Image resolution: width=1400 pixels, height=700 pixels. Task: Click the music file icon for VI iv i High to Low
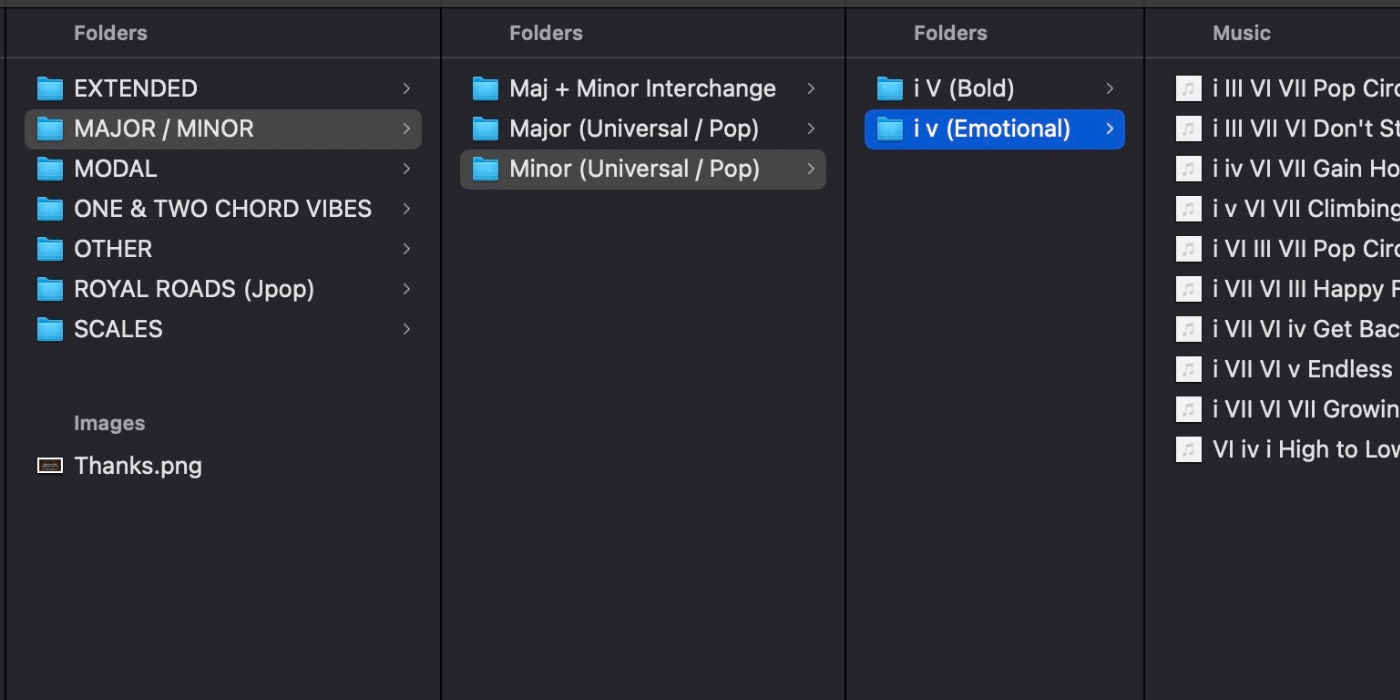[1188, 450]
